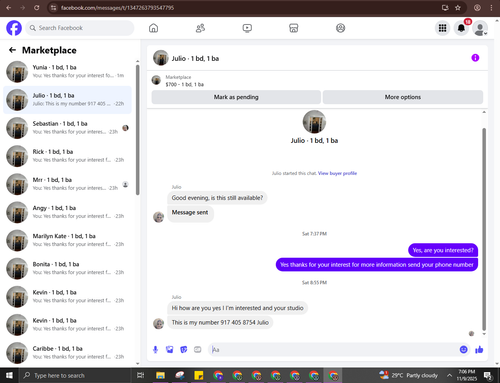Open the taskbar clock and date
The height and width of the screenshot is (383, 500).
(467, 375)
